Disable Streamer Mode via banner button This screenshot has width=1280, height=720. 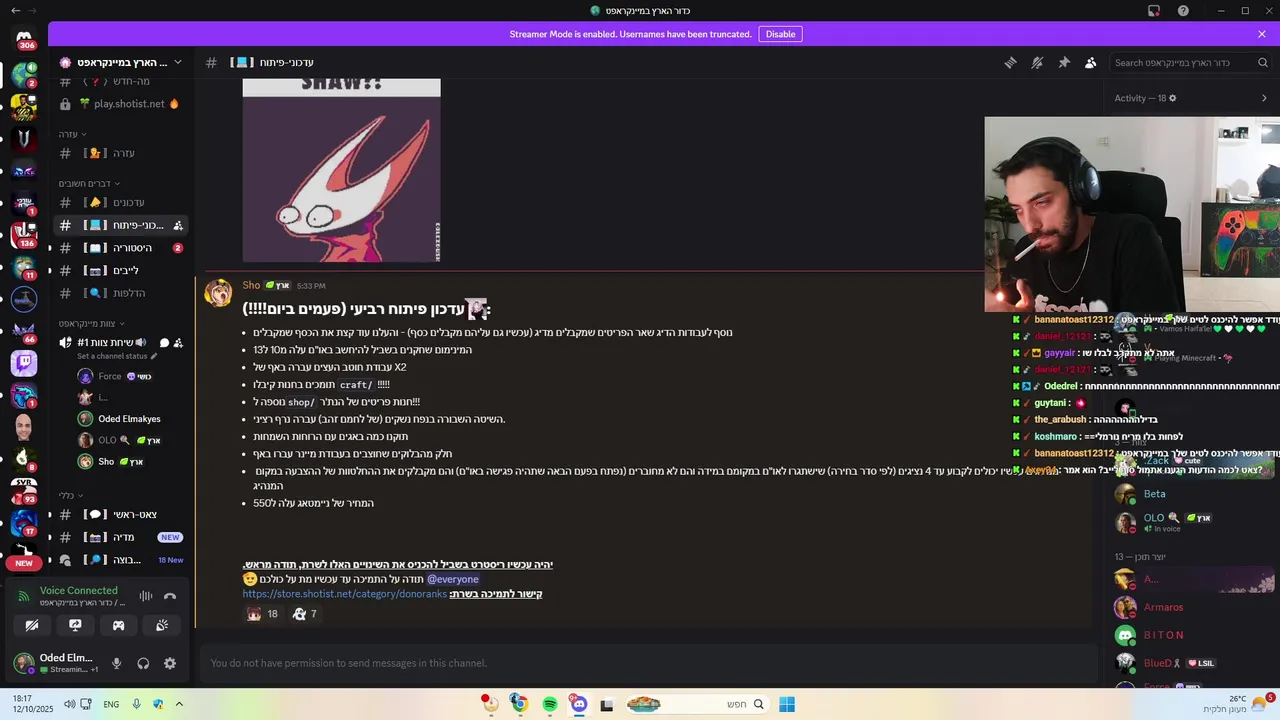780,34
